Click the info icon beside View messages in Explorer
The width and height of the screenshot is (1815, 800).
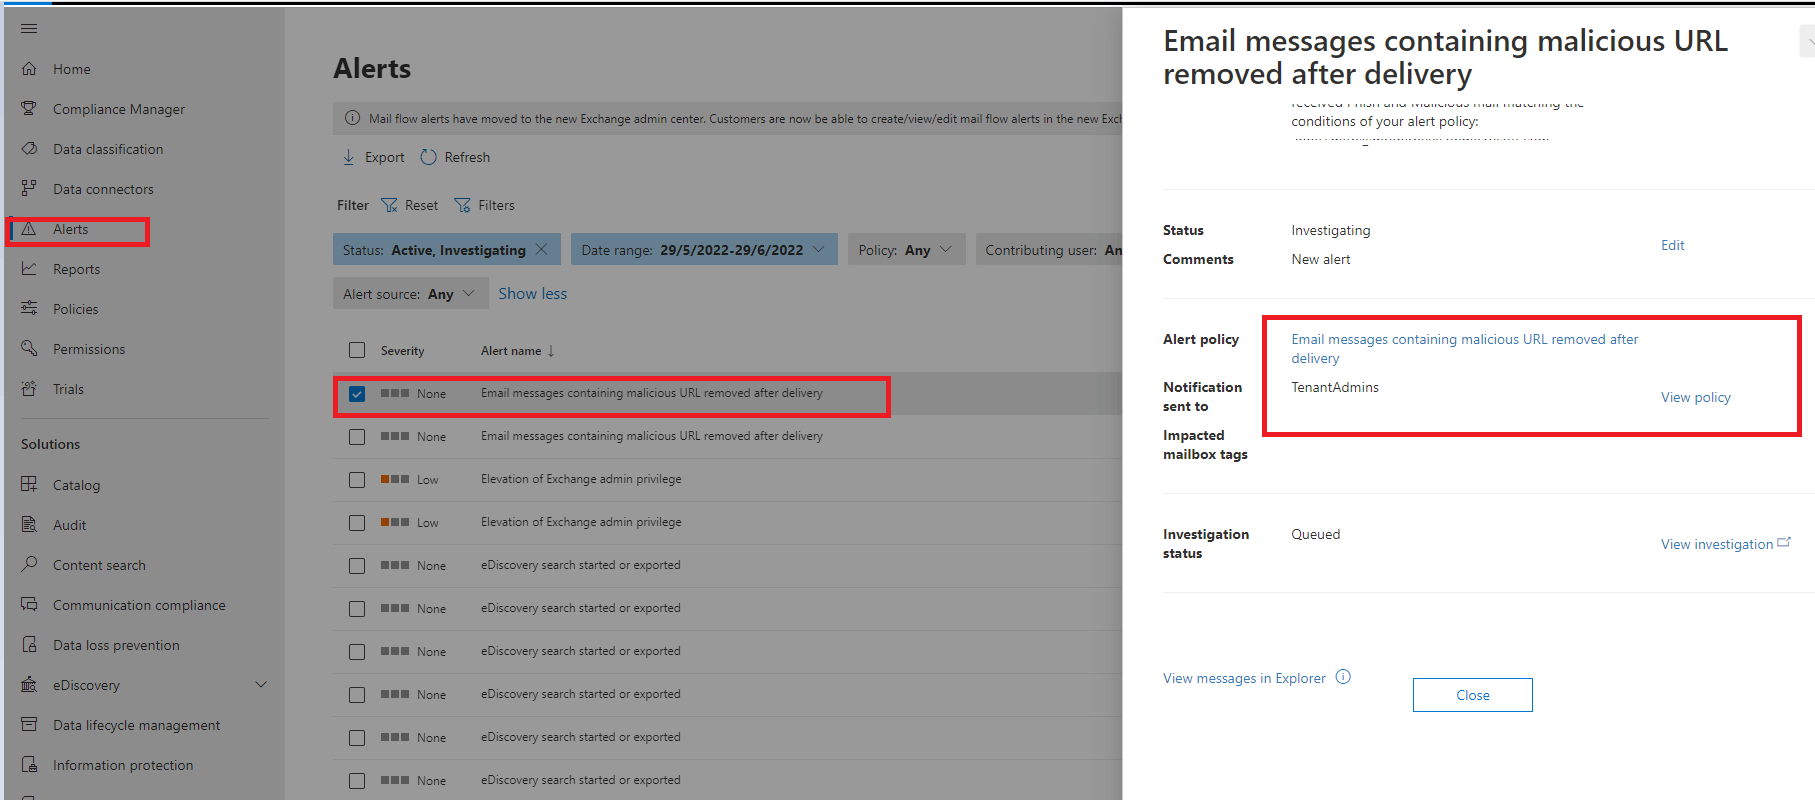tap(1343, 677)
